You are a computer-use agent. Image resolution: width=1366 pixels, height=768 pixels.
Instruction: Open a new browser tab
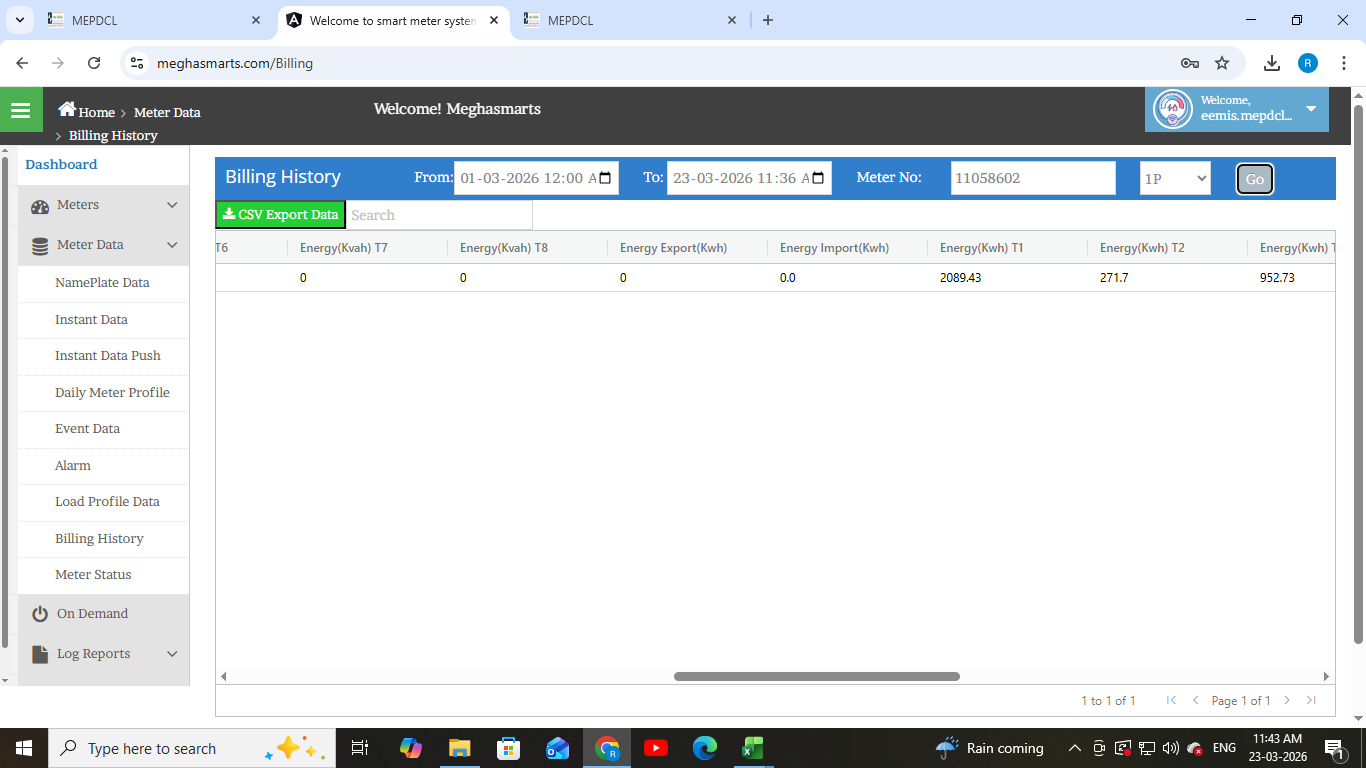point(768,20)
